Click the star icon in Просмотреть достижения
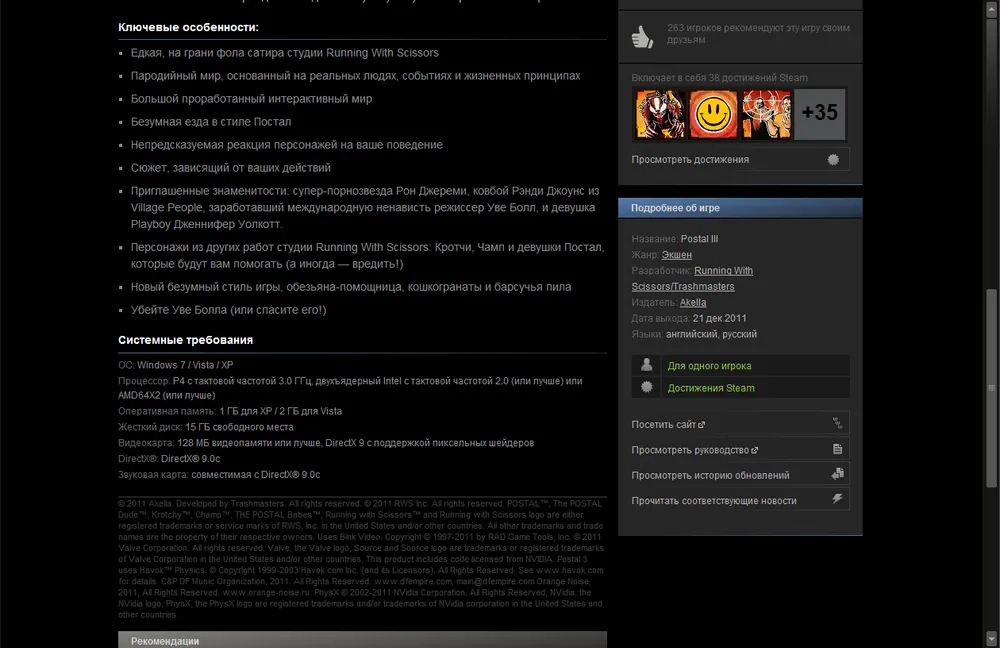The image size is (1000, 648). [833, 159]
